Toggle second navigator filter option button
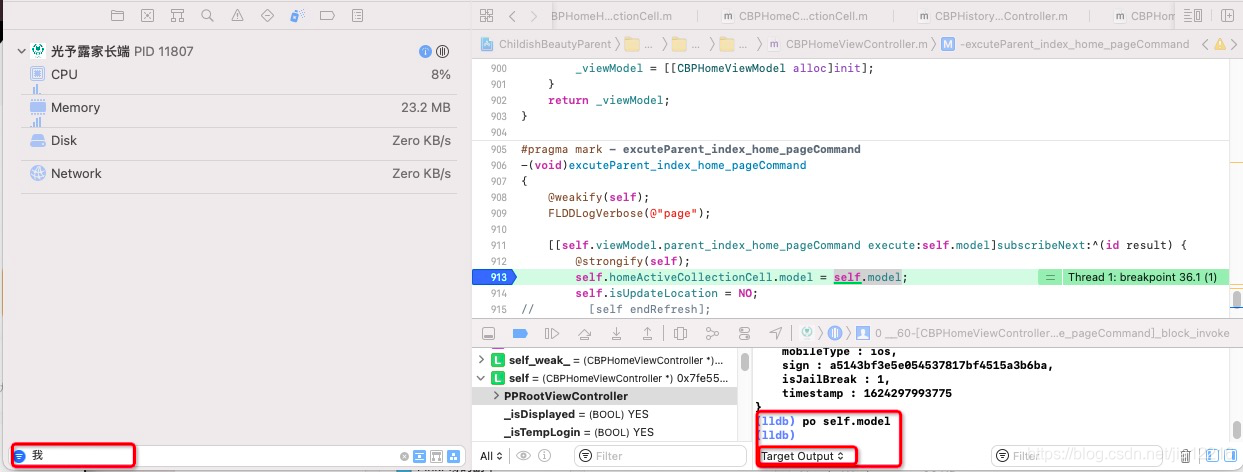Screen dimensions: 1243x472 coord(437,456)
